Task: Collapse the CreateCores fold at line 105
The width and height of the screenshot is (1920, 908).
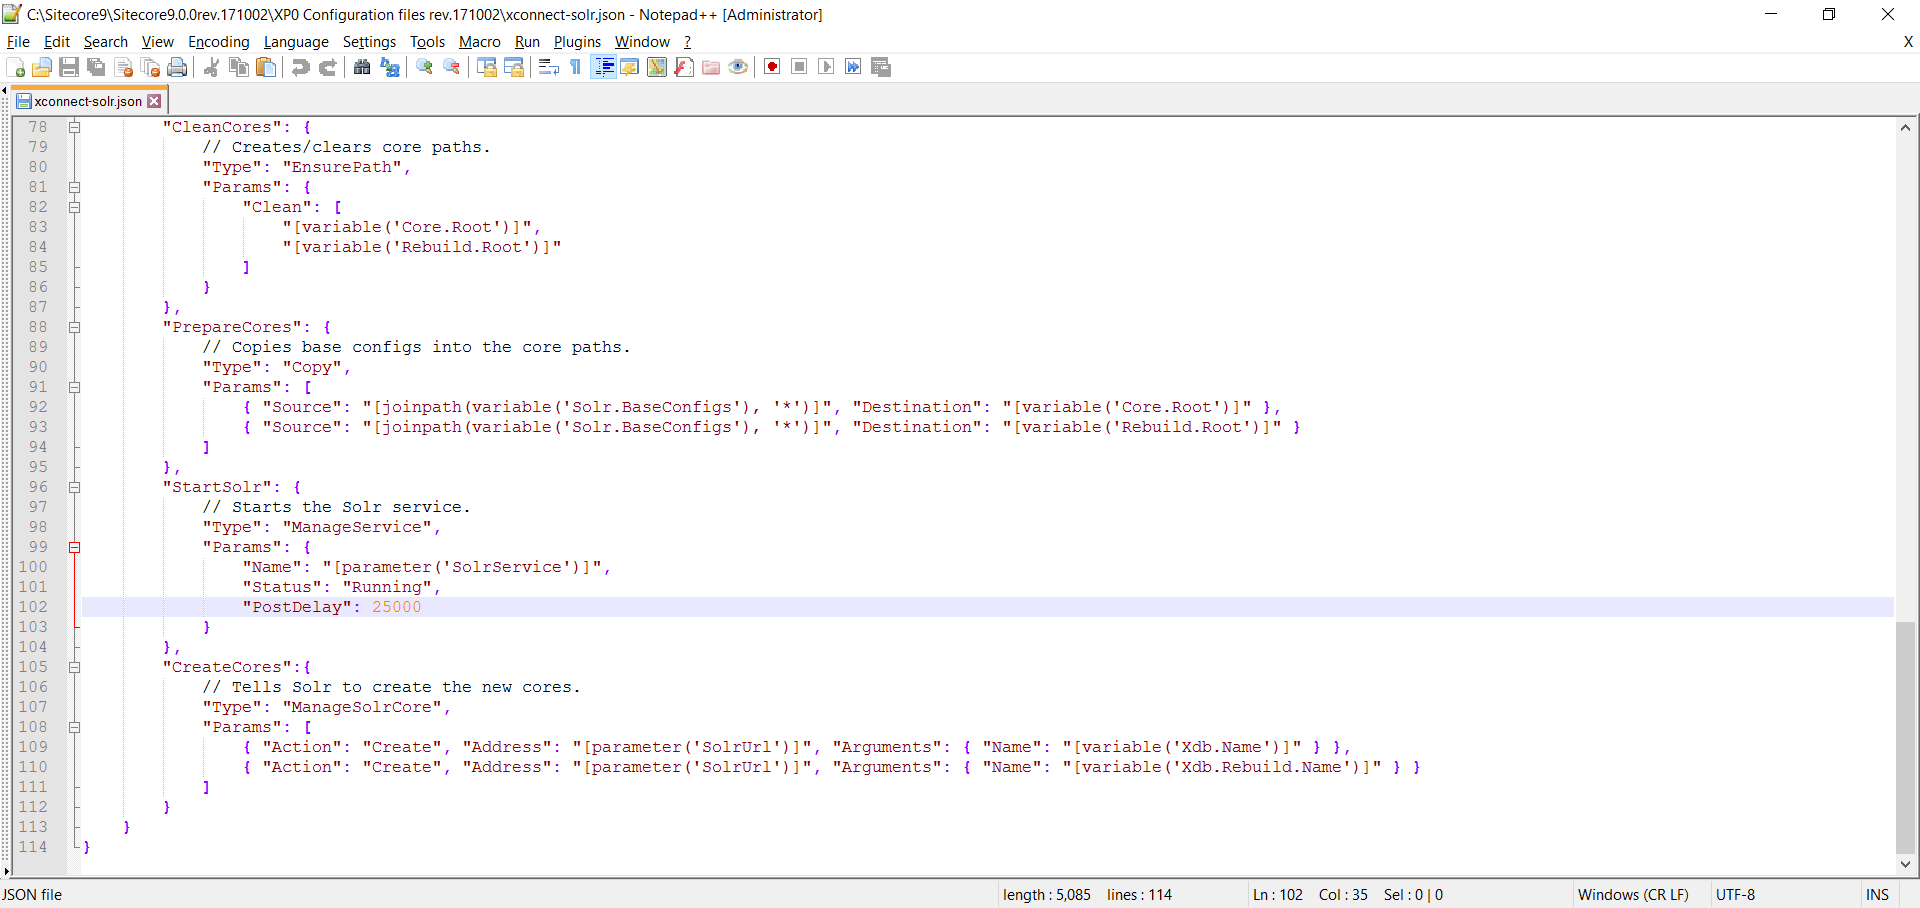Action: 74,667
